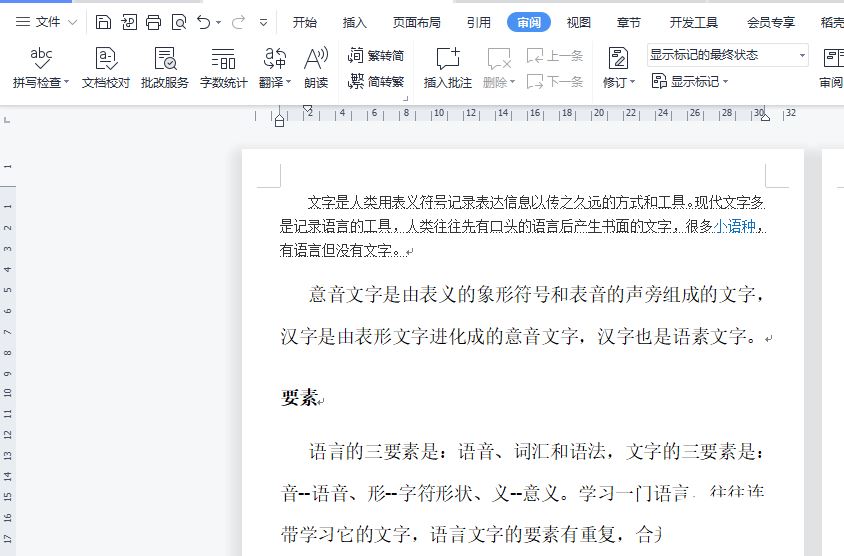Click the Print icon
This screenshot has width=844, height=556.
(x=153, y=22)
